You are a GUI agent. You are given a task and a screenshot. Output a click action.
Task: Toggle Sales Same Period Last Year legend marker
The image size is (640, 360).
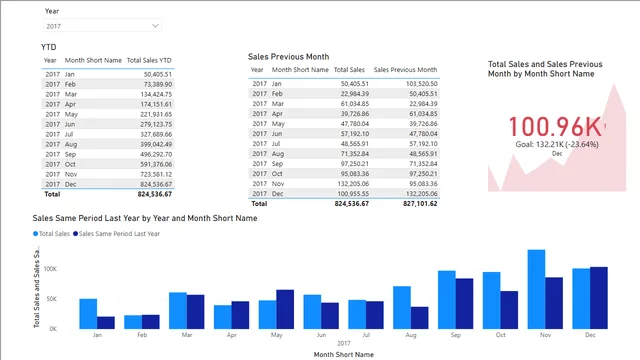pyautogui.click(x=75, y=234)
